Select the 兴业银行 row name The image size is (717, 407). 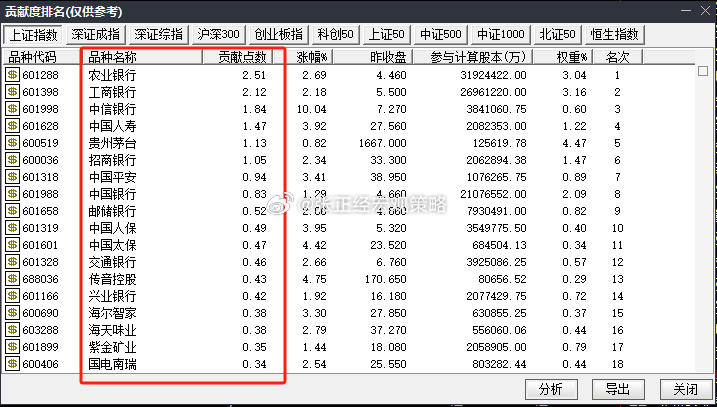tap(112, 296)
